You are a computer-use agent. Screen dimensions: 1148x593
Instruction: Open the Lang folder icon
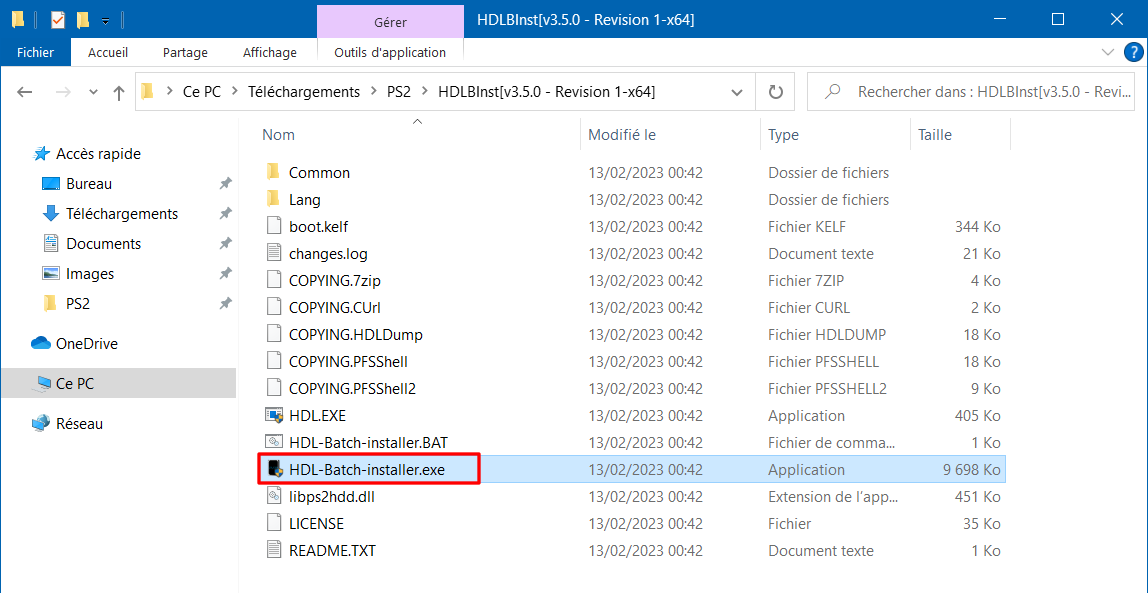point(273,199)
